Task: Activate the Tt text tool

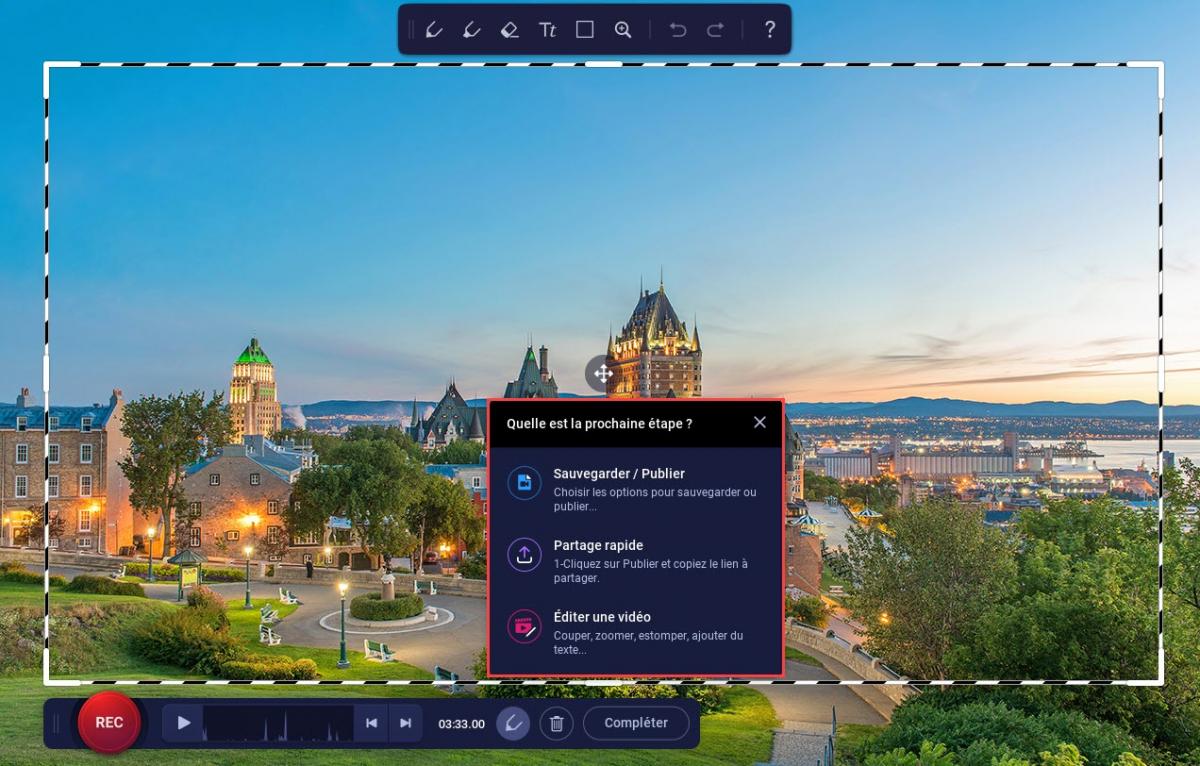Action: point(547,30)
